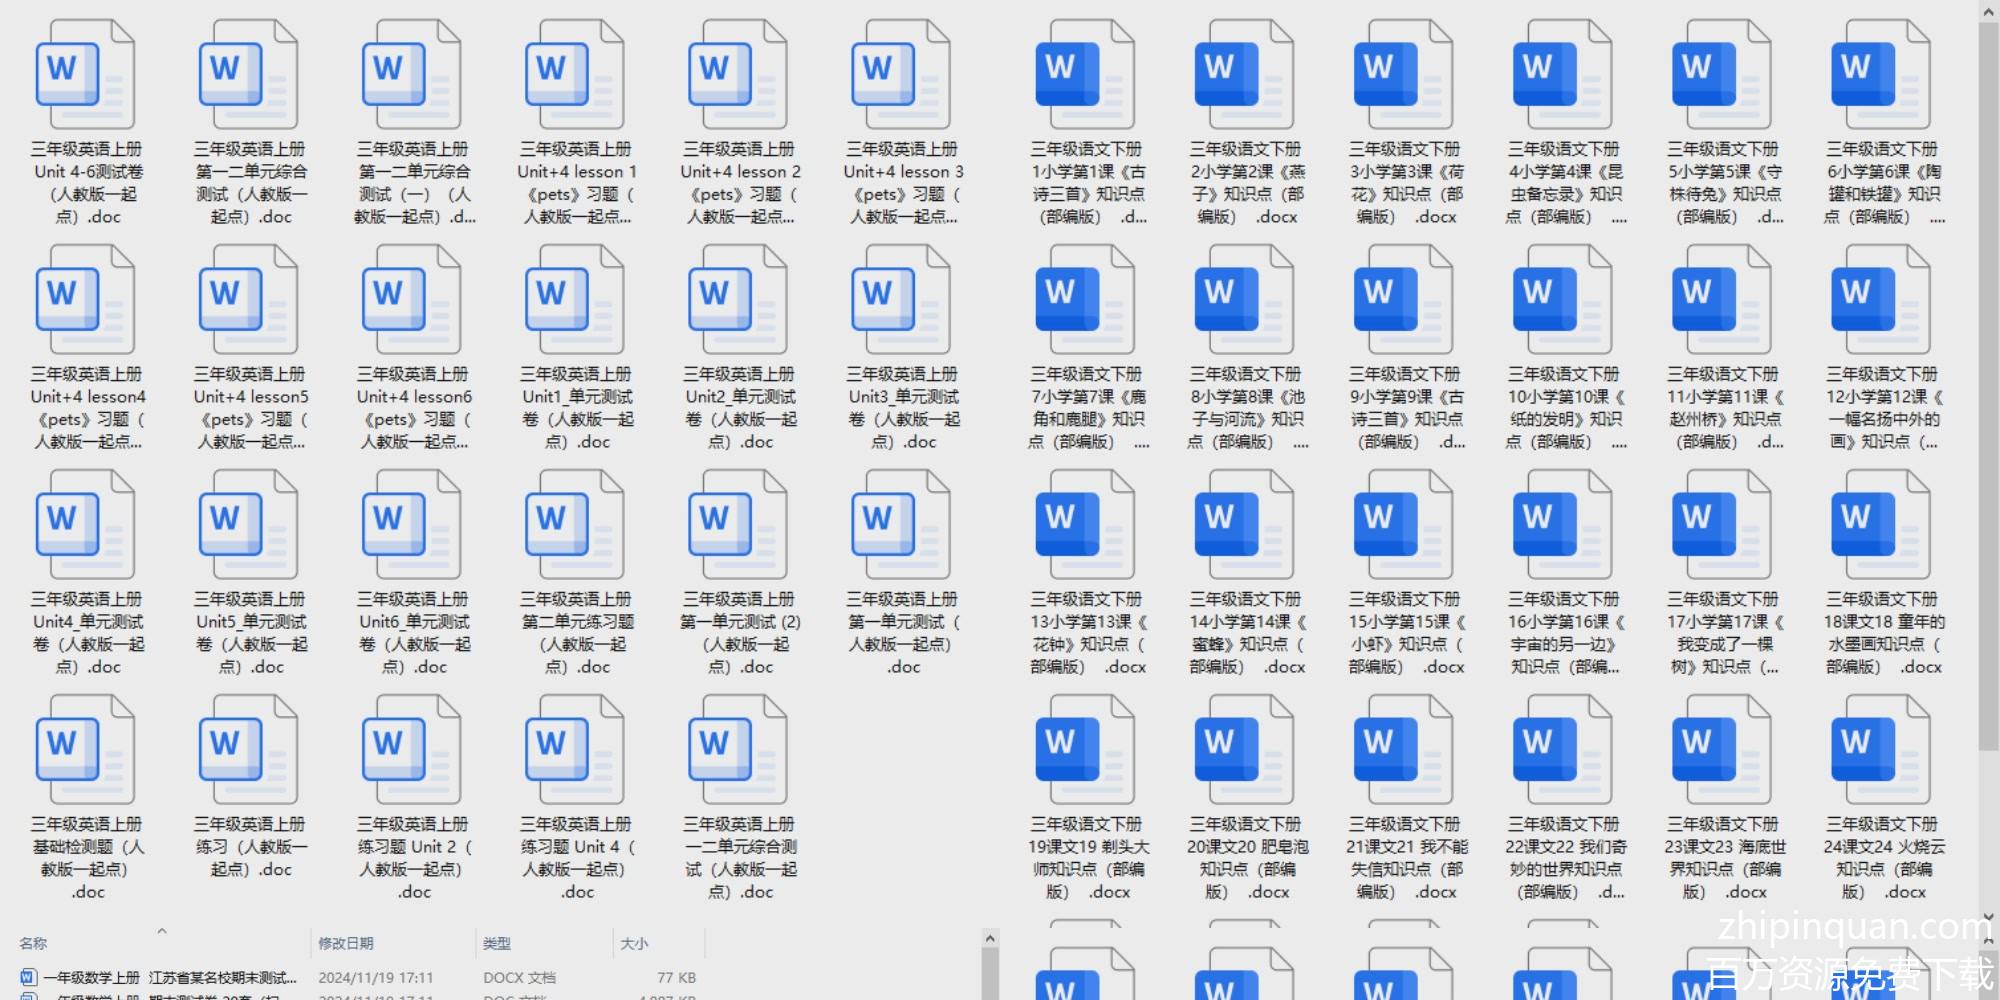
Task: Select 英语上册 第二单元练习题 Word file
Action: [575, 524]
